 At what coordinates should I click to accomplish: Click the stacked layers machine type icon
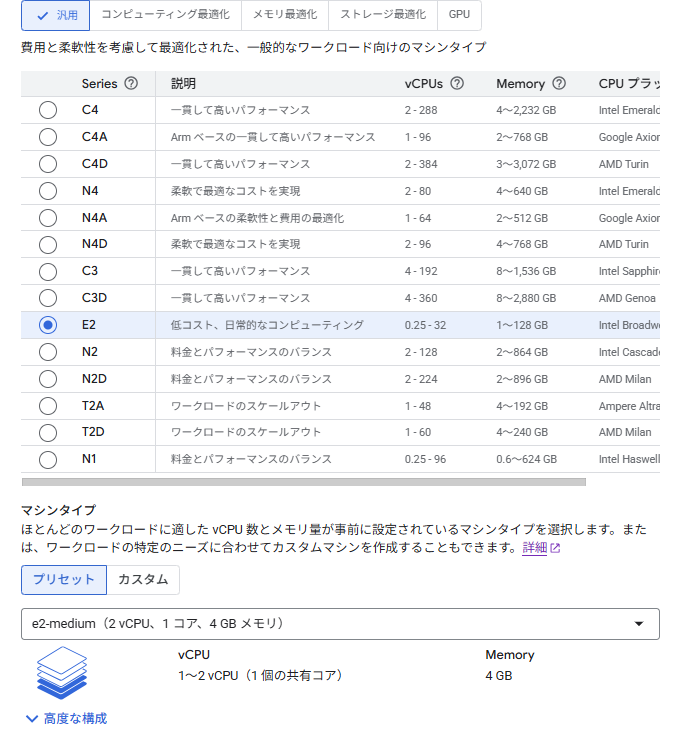[x=62, y=672]
